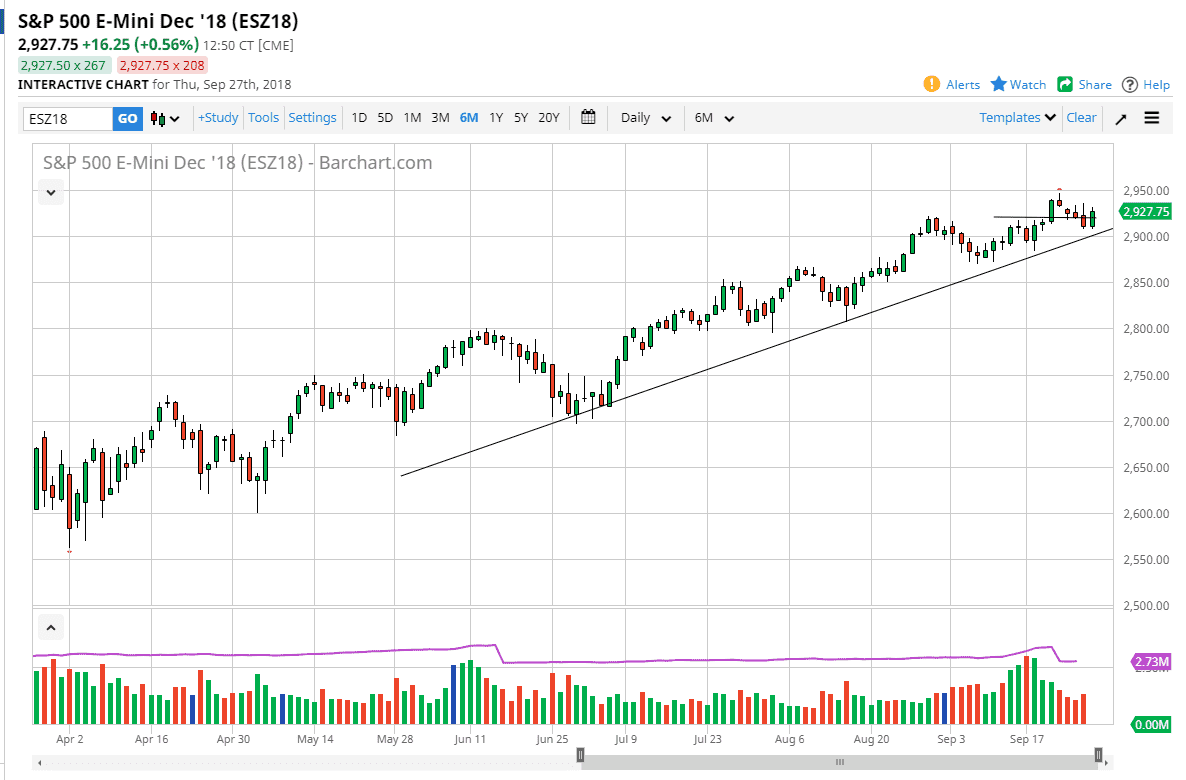This screenshot has height=780, width=1186.
Task: Add a study with +Study link
Action: pos(217,117)
